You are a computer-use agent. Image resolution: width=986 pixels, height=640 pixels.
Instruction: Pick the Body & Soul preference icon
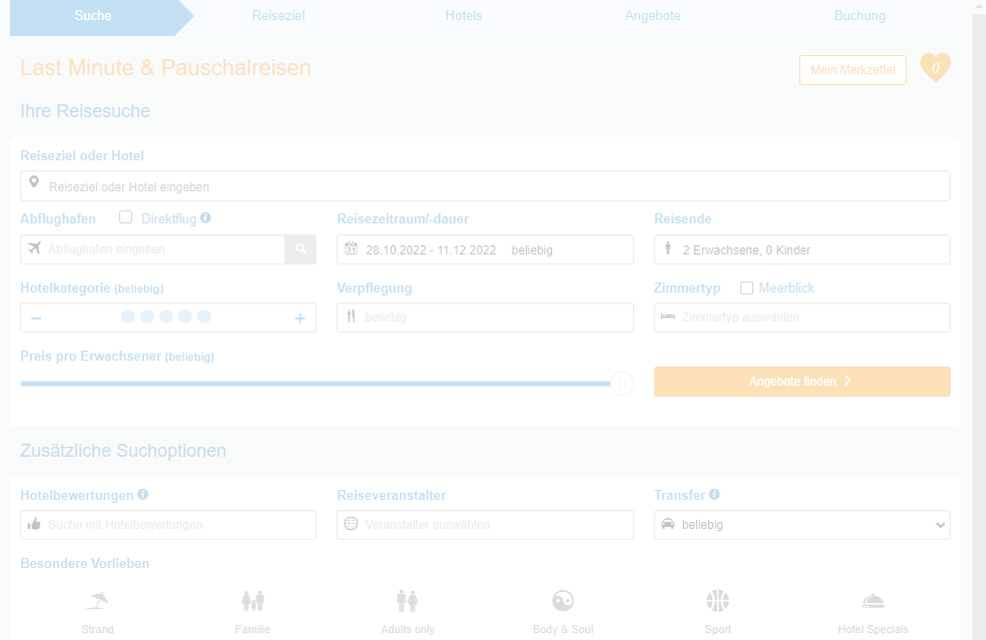(x=563, y=601)
